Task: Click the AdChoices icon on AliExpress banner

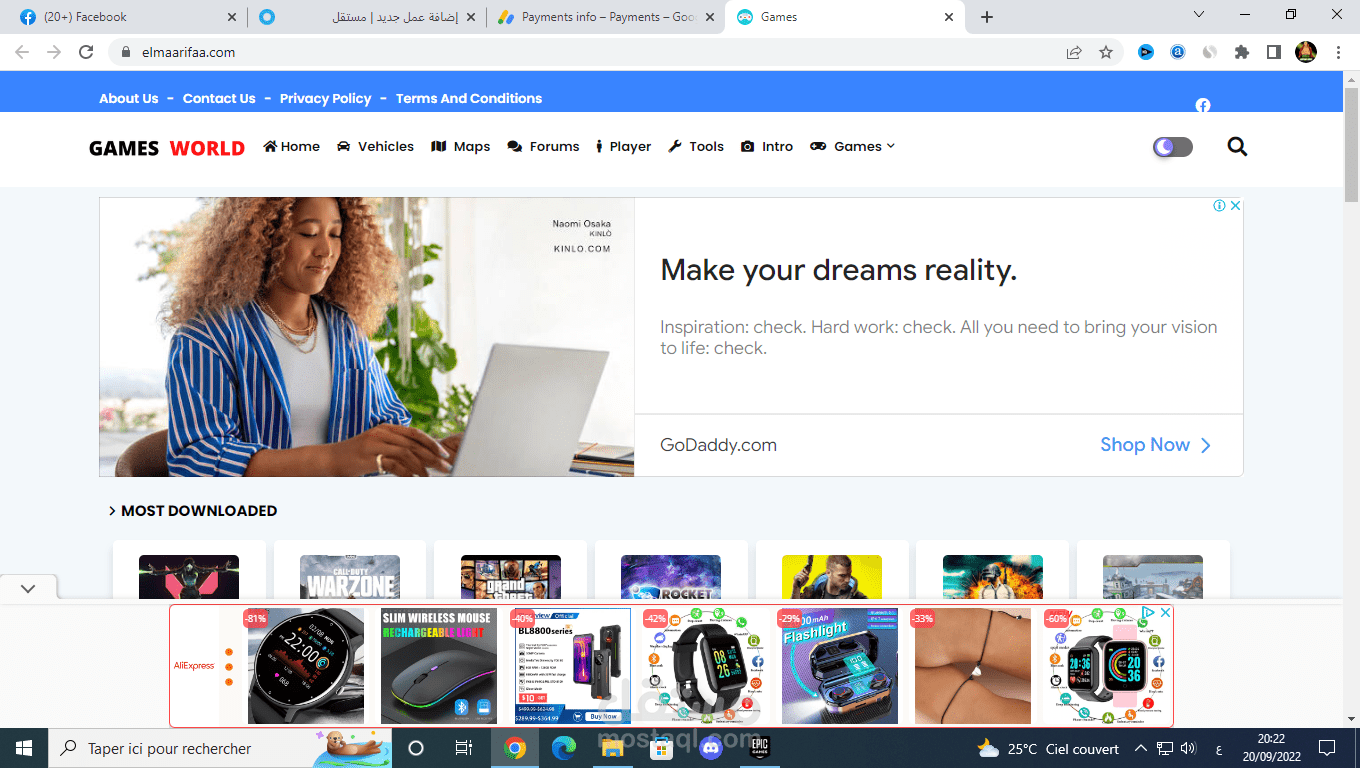Action: point(1150,613)
